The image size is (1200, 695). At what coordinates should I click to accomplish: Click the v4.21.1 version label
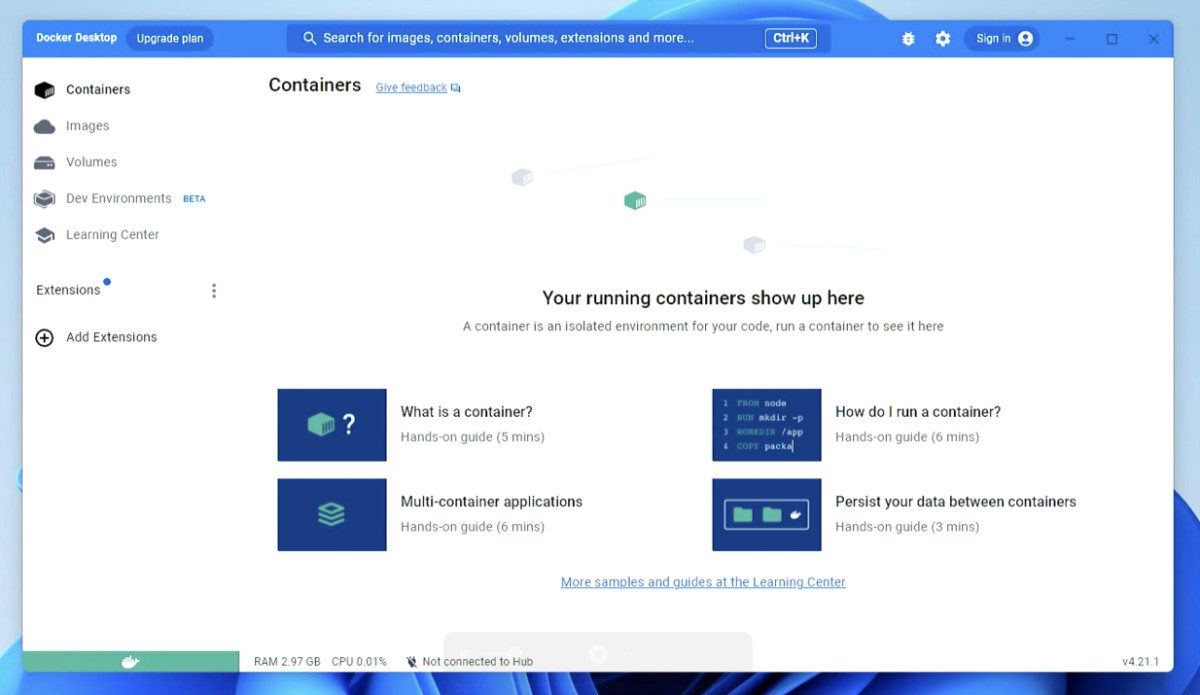click(x=1141, y=662)
